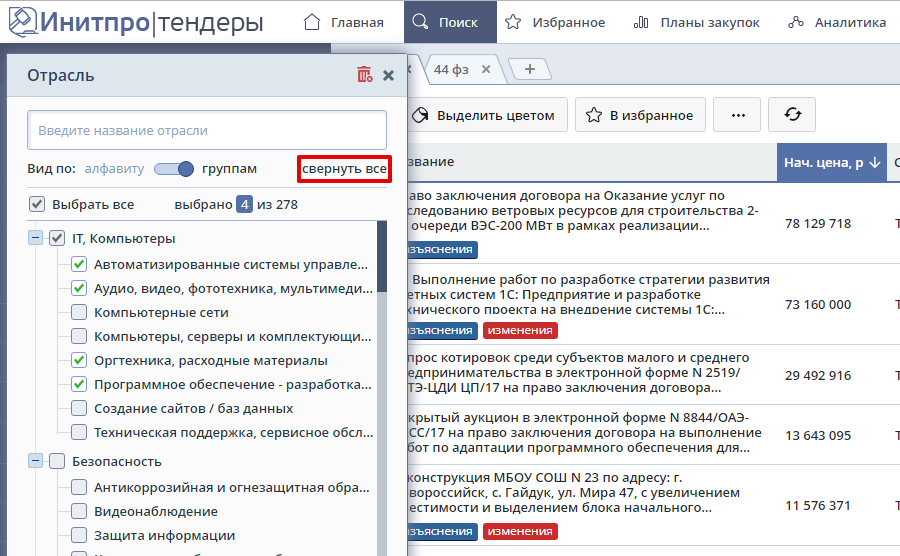This screenshot has height=556, width=900.
Task: Toggle view between алфавиту and группам
Action: click(x=172, y=169)
